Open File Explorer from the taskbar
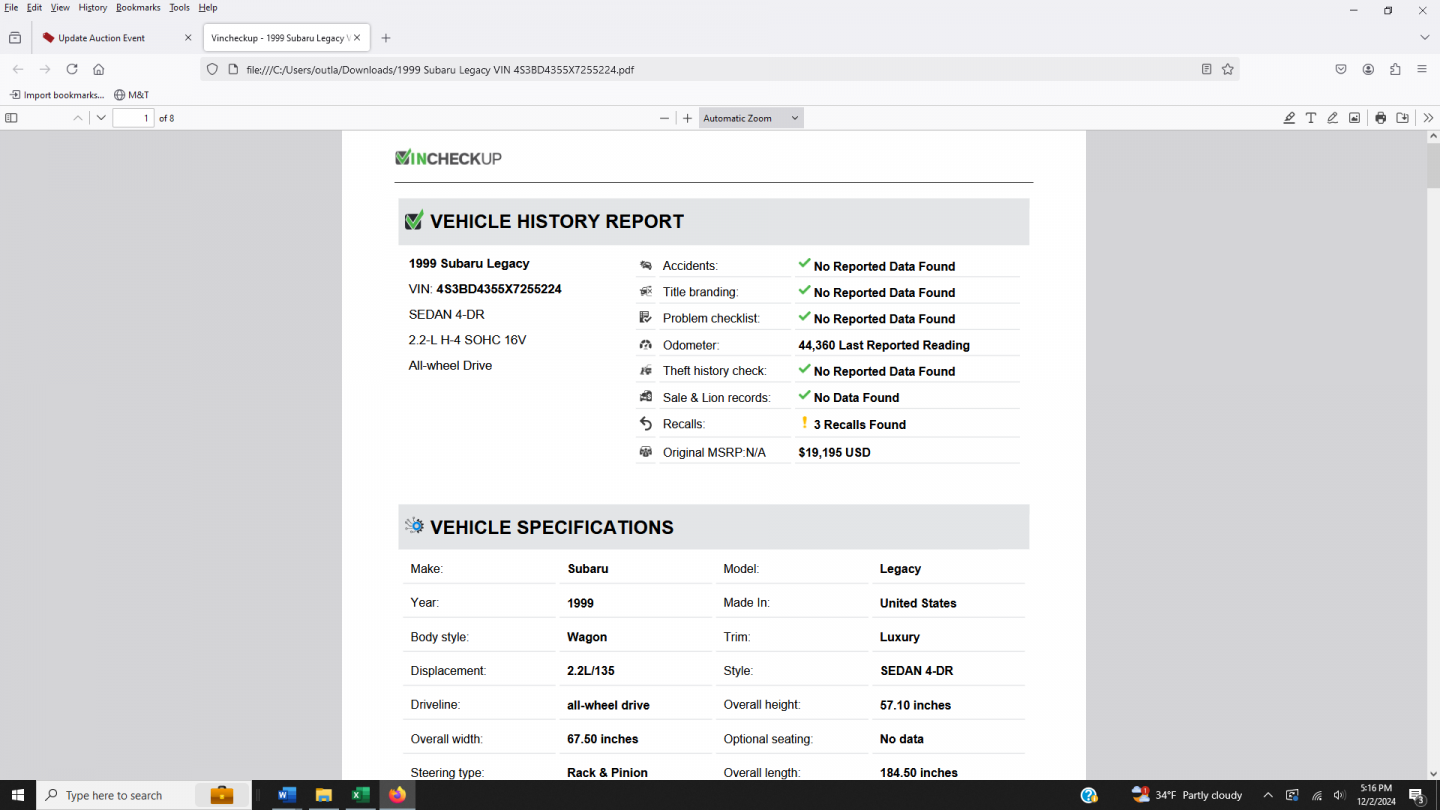The width and height of the screenshot is (1440, 810). tap(324, 795)
